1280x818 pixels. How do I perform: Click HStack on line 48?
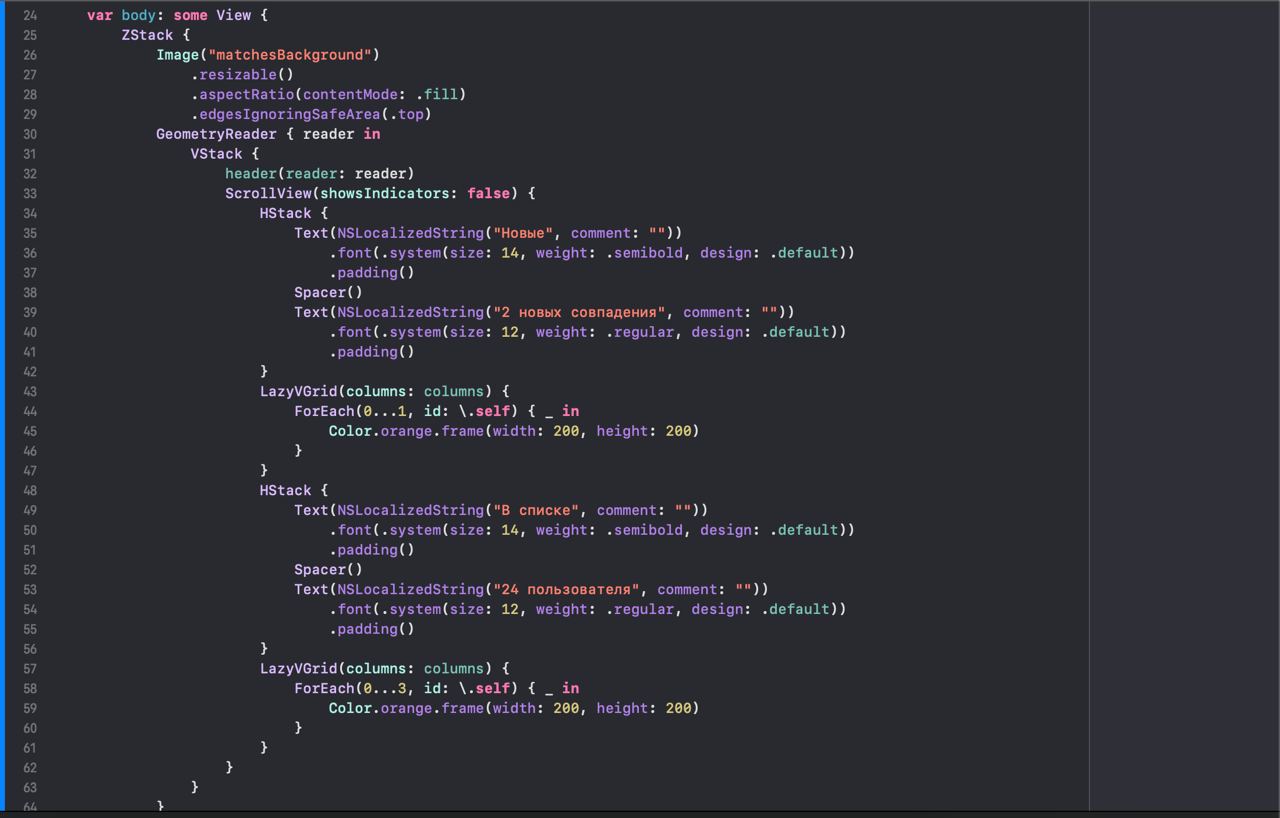285,490
